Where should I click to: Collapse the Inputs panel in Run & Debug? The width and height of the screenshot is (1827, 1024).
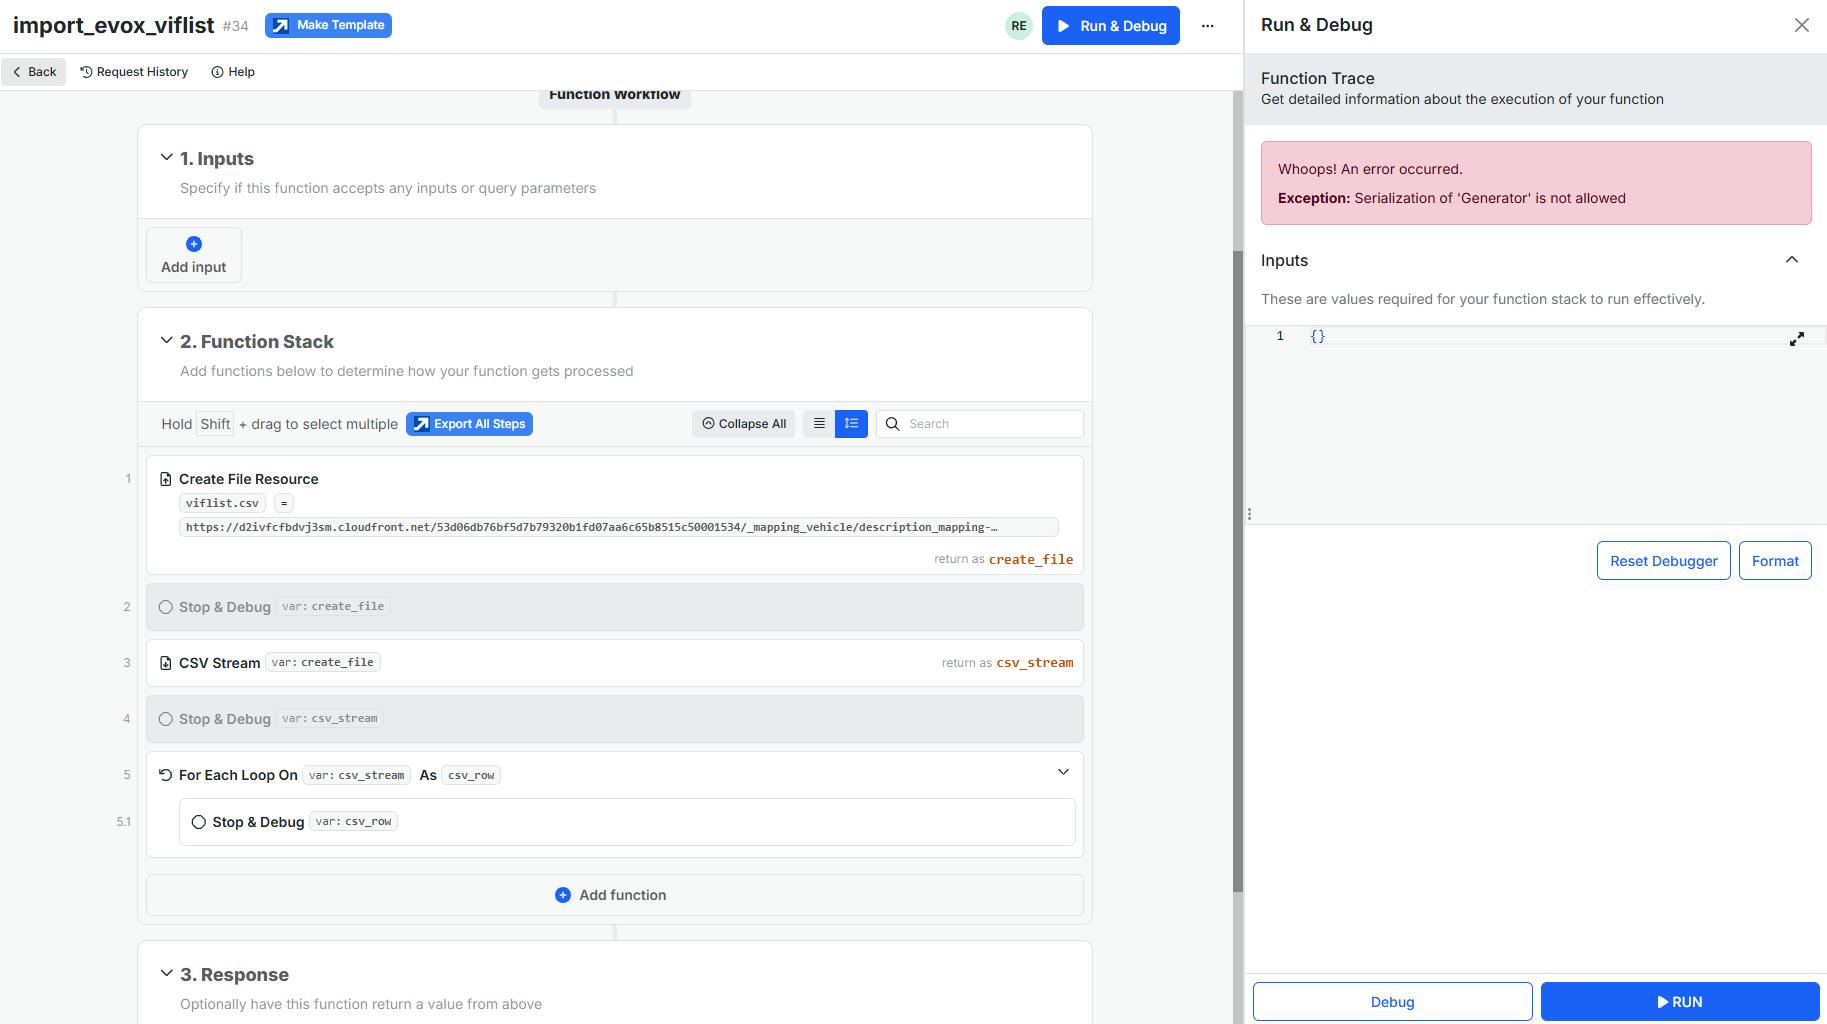(1791, 260)
